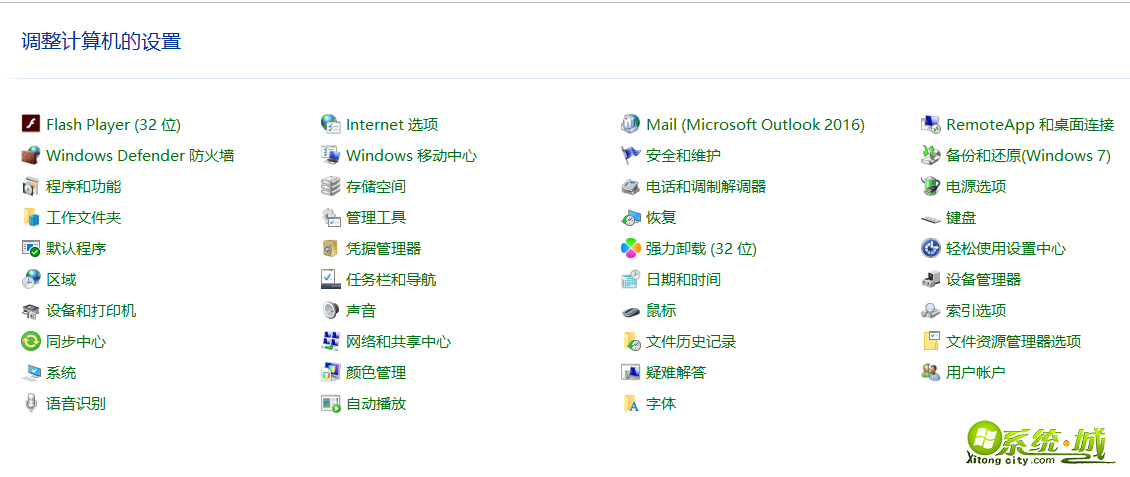Click the 日期和时间 calendar icon

coord(630,279)
